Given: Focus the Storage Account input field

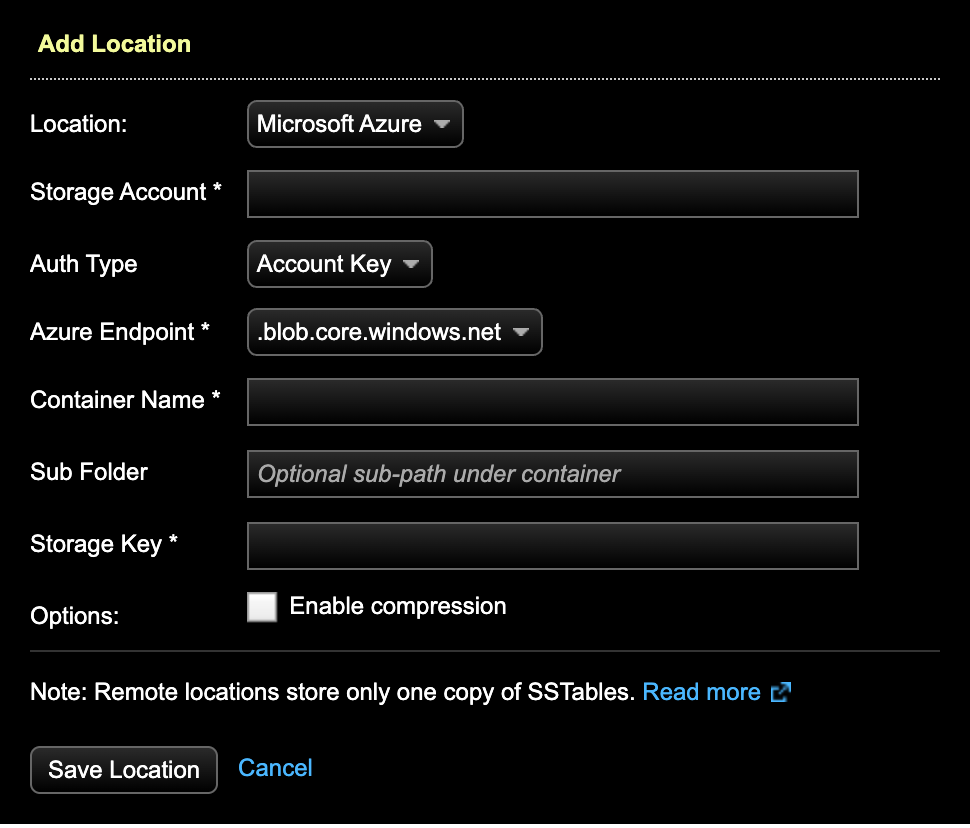Looking at the screenshot, I should [552, 193].
